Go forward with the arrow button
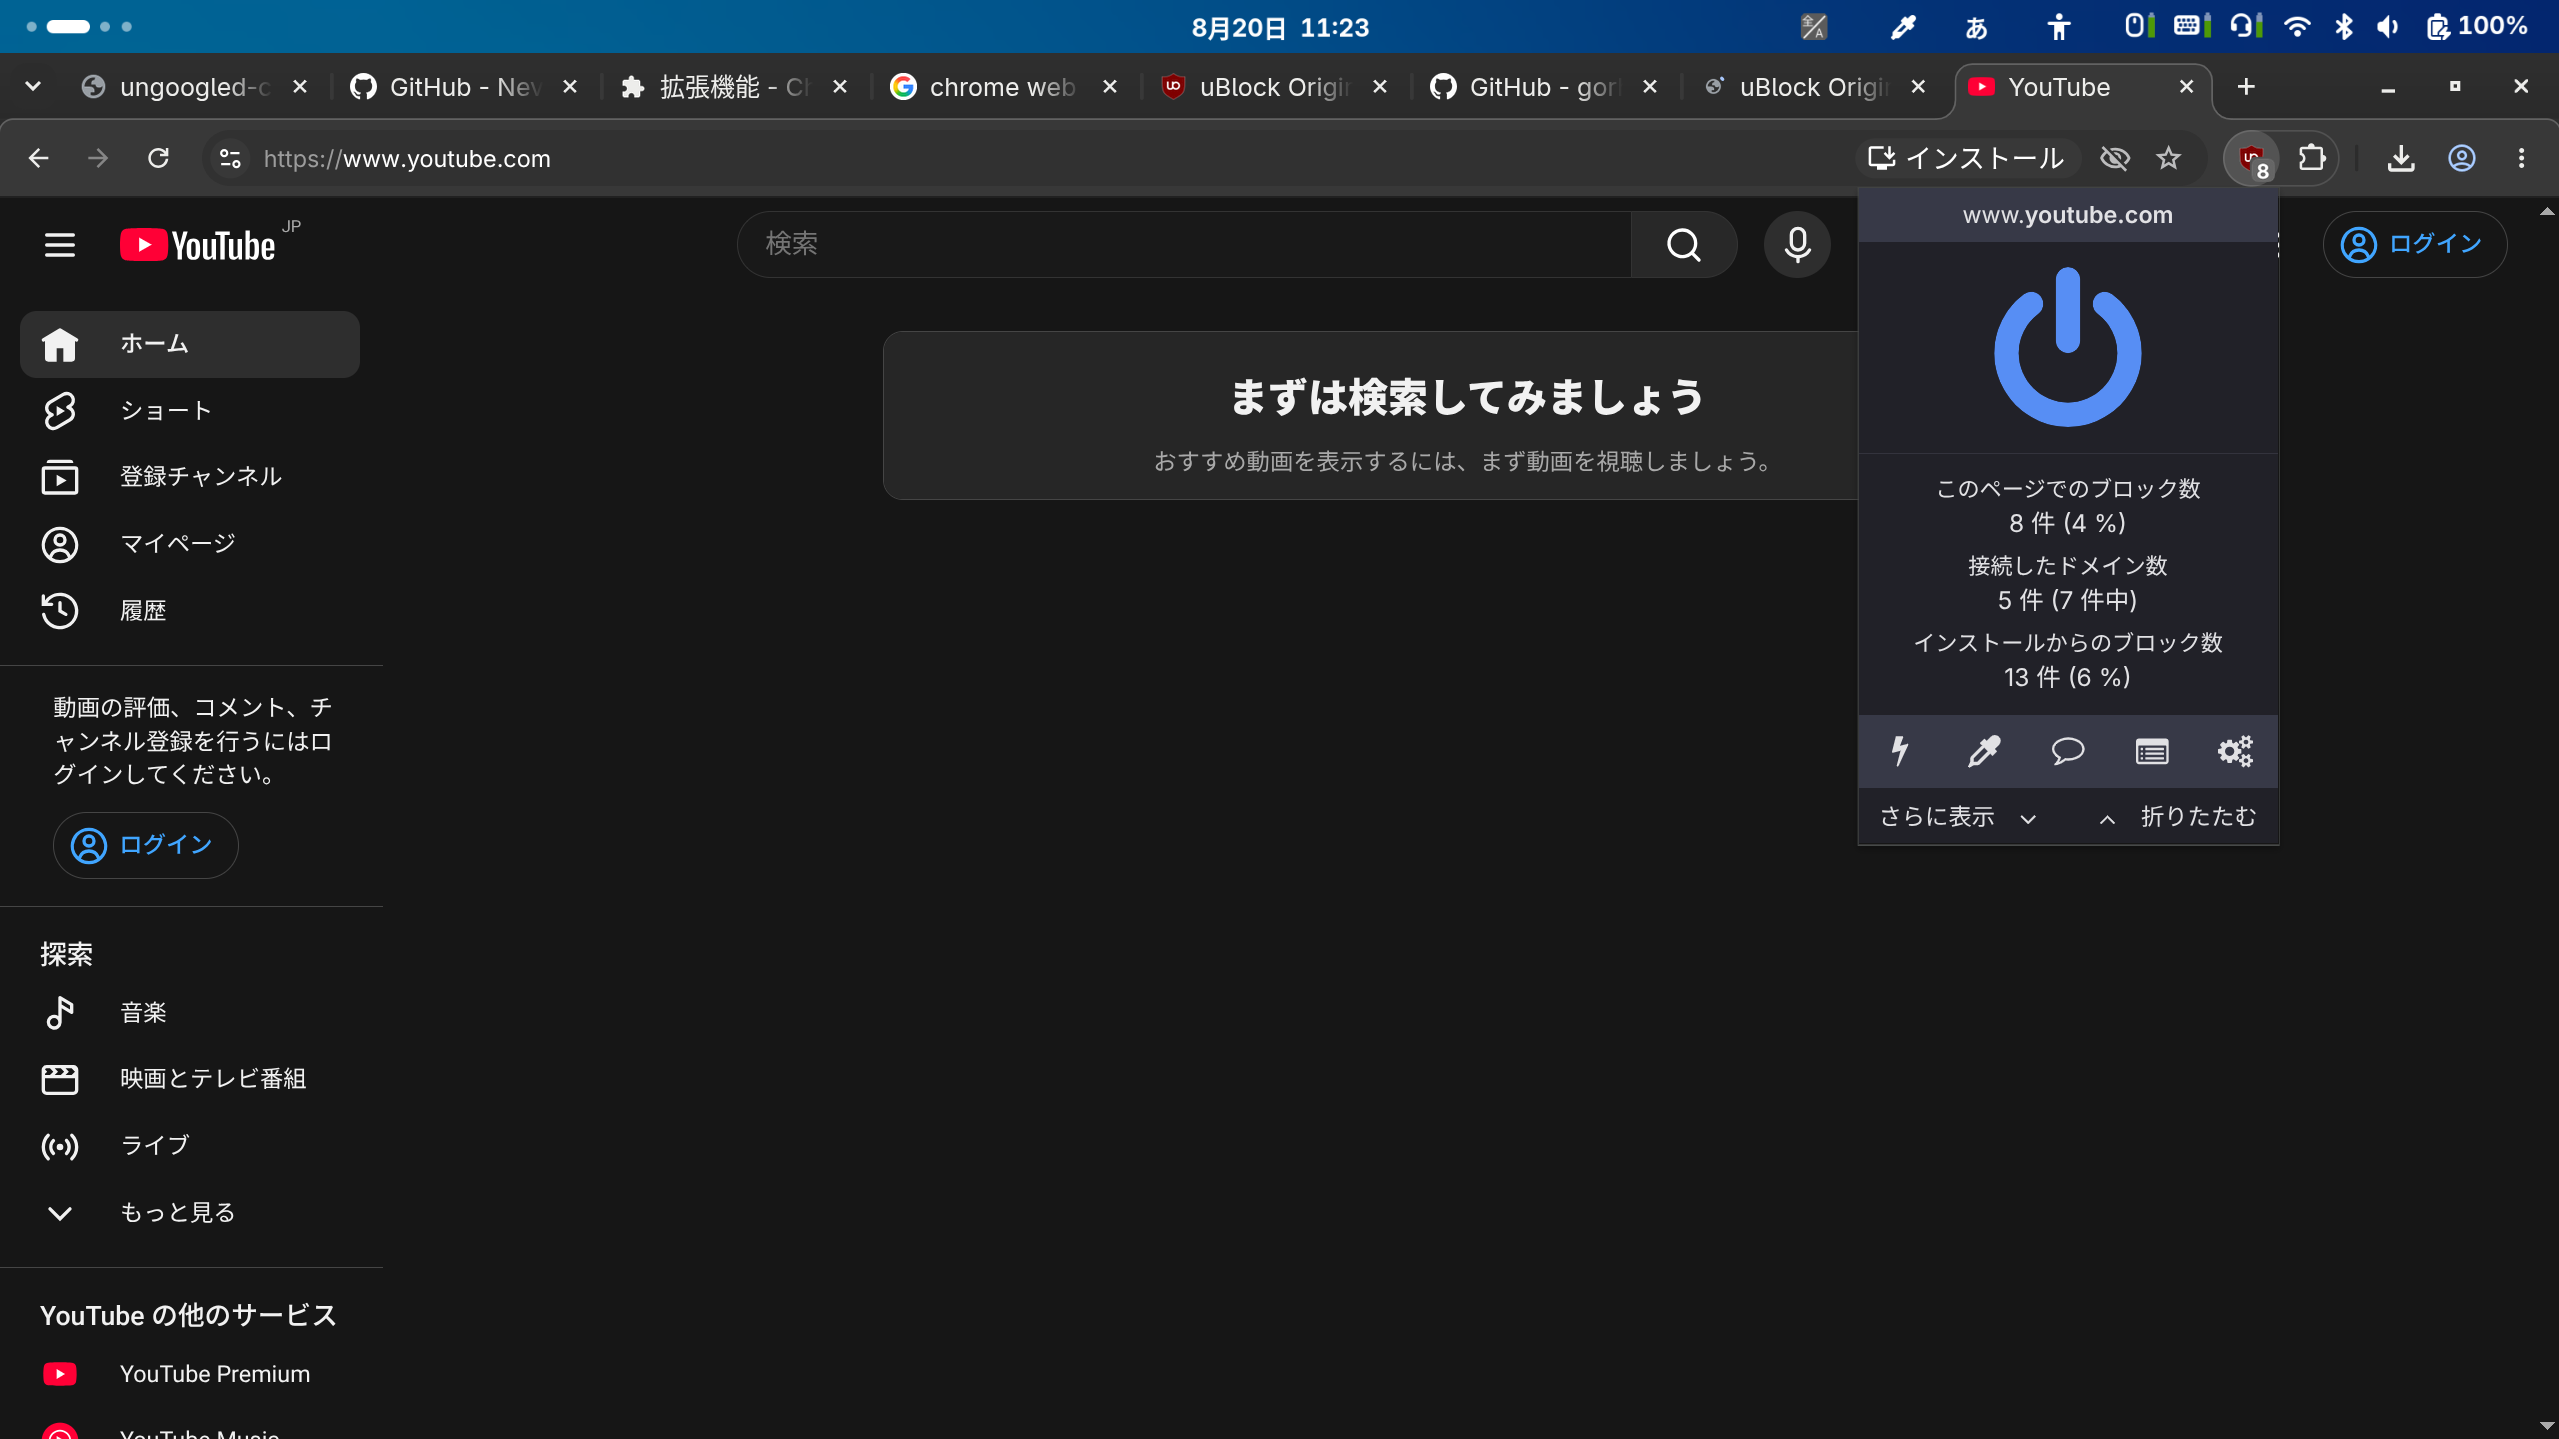Viewport: 2559px width, 1439px height. pos(98,158)
